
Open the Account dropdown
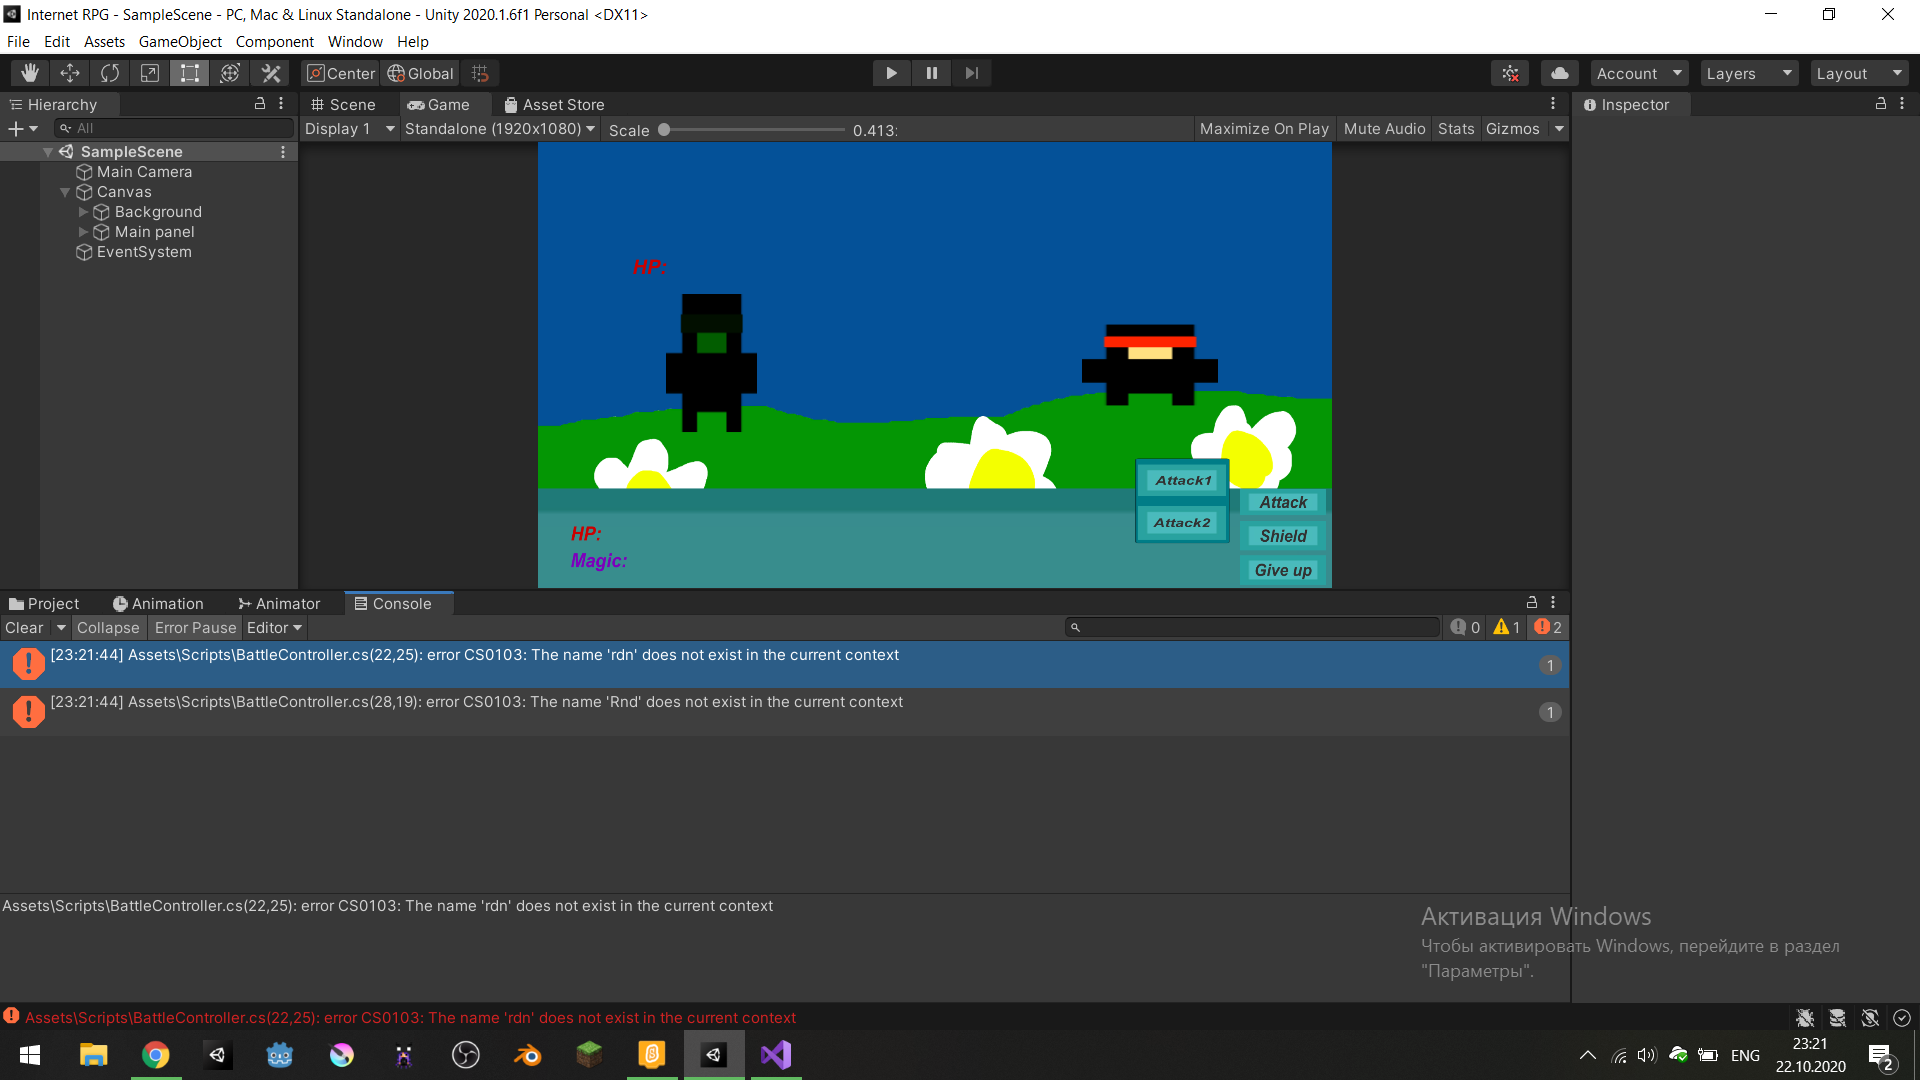[x=1639, y=73]
